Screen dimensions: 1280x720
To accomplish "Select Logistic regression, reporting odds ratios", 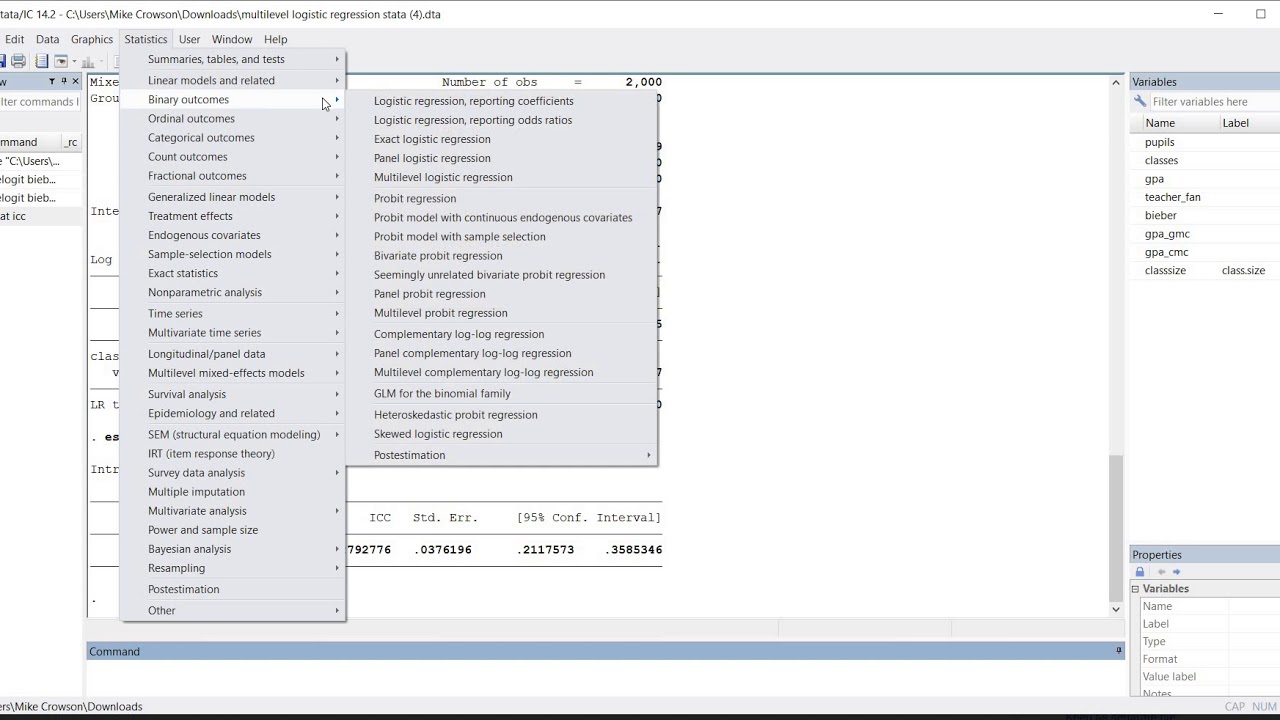I will tap(501, 120).
